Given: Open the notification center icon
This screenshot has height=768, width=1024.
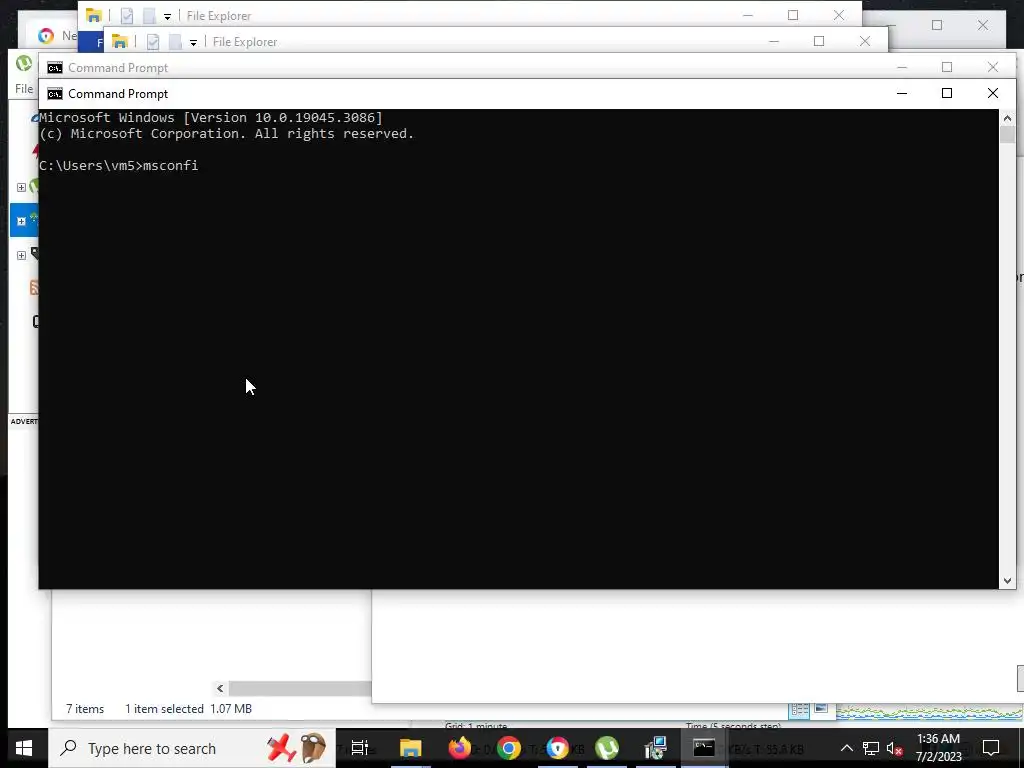Looking at the screenshot, I should click(x=991, y=748).
